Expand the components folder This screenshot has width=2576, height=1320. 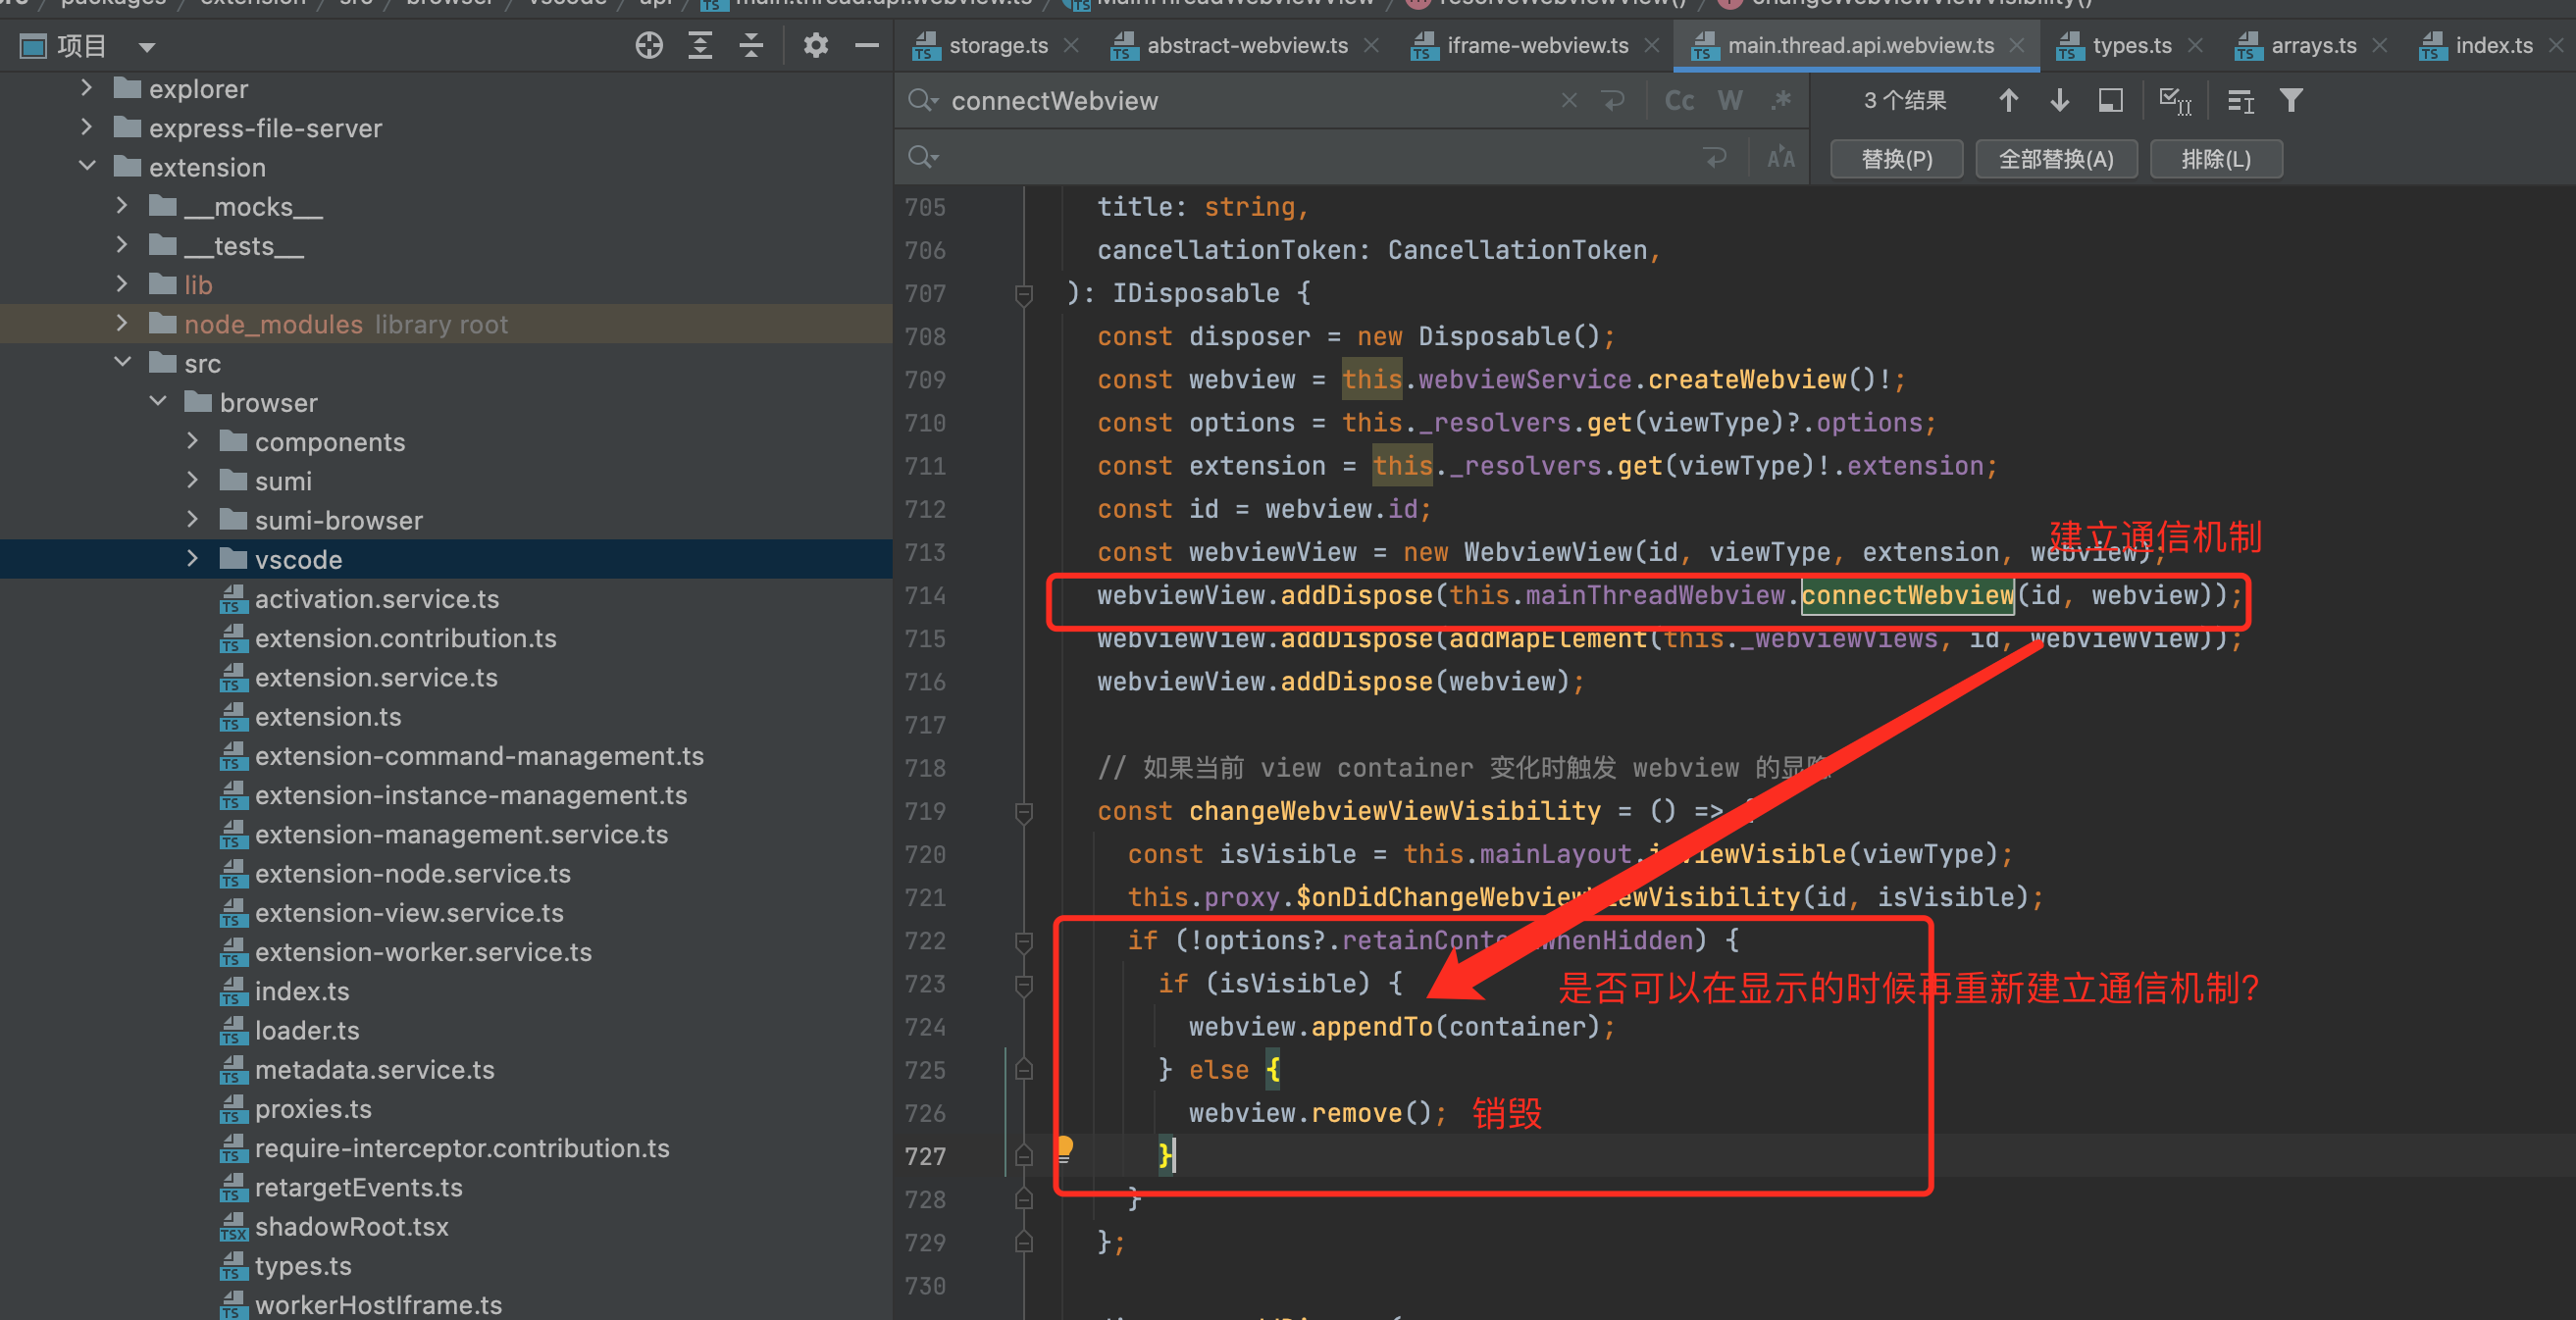[x=192, y=441]
